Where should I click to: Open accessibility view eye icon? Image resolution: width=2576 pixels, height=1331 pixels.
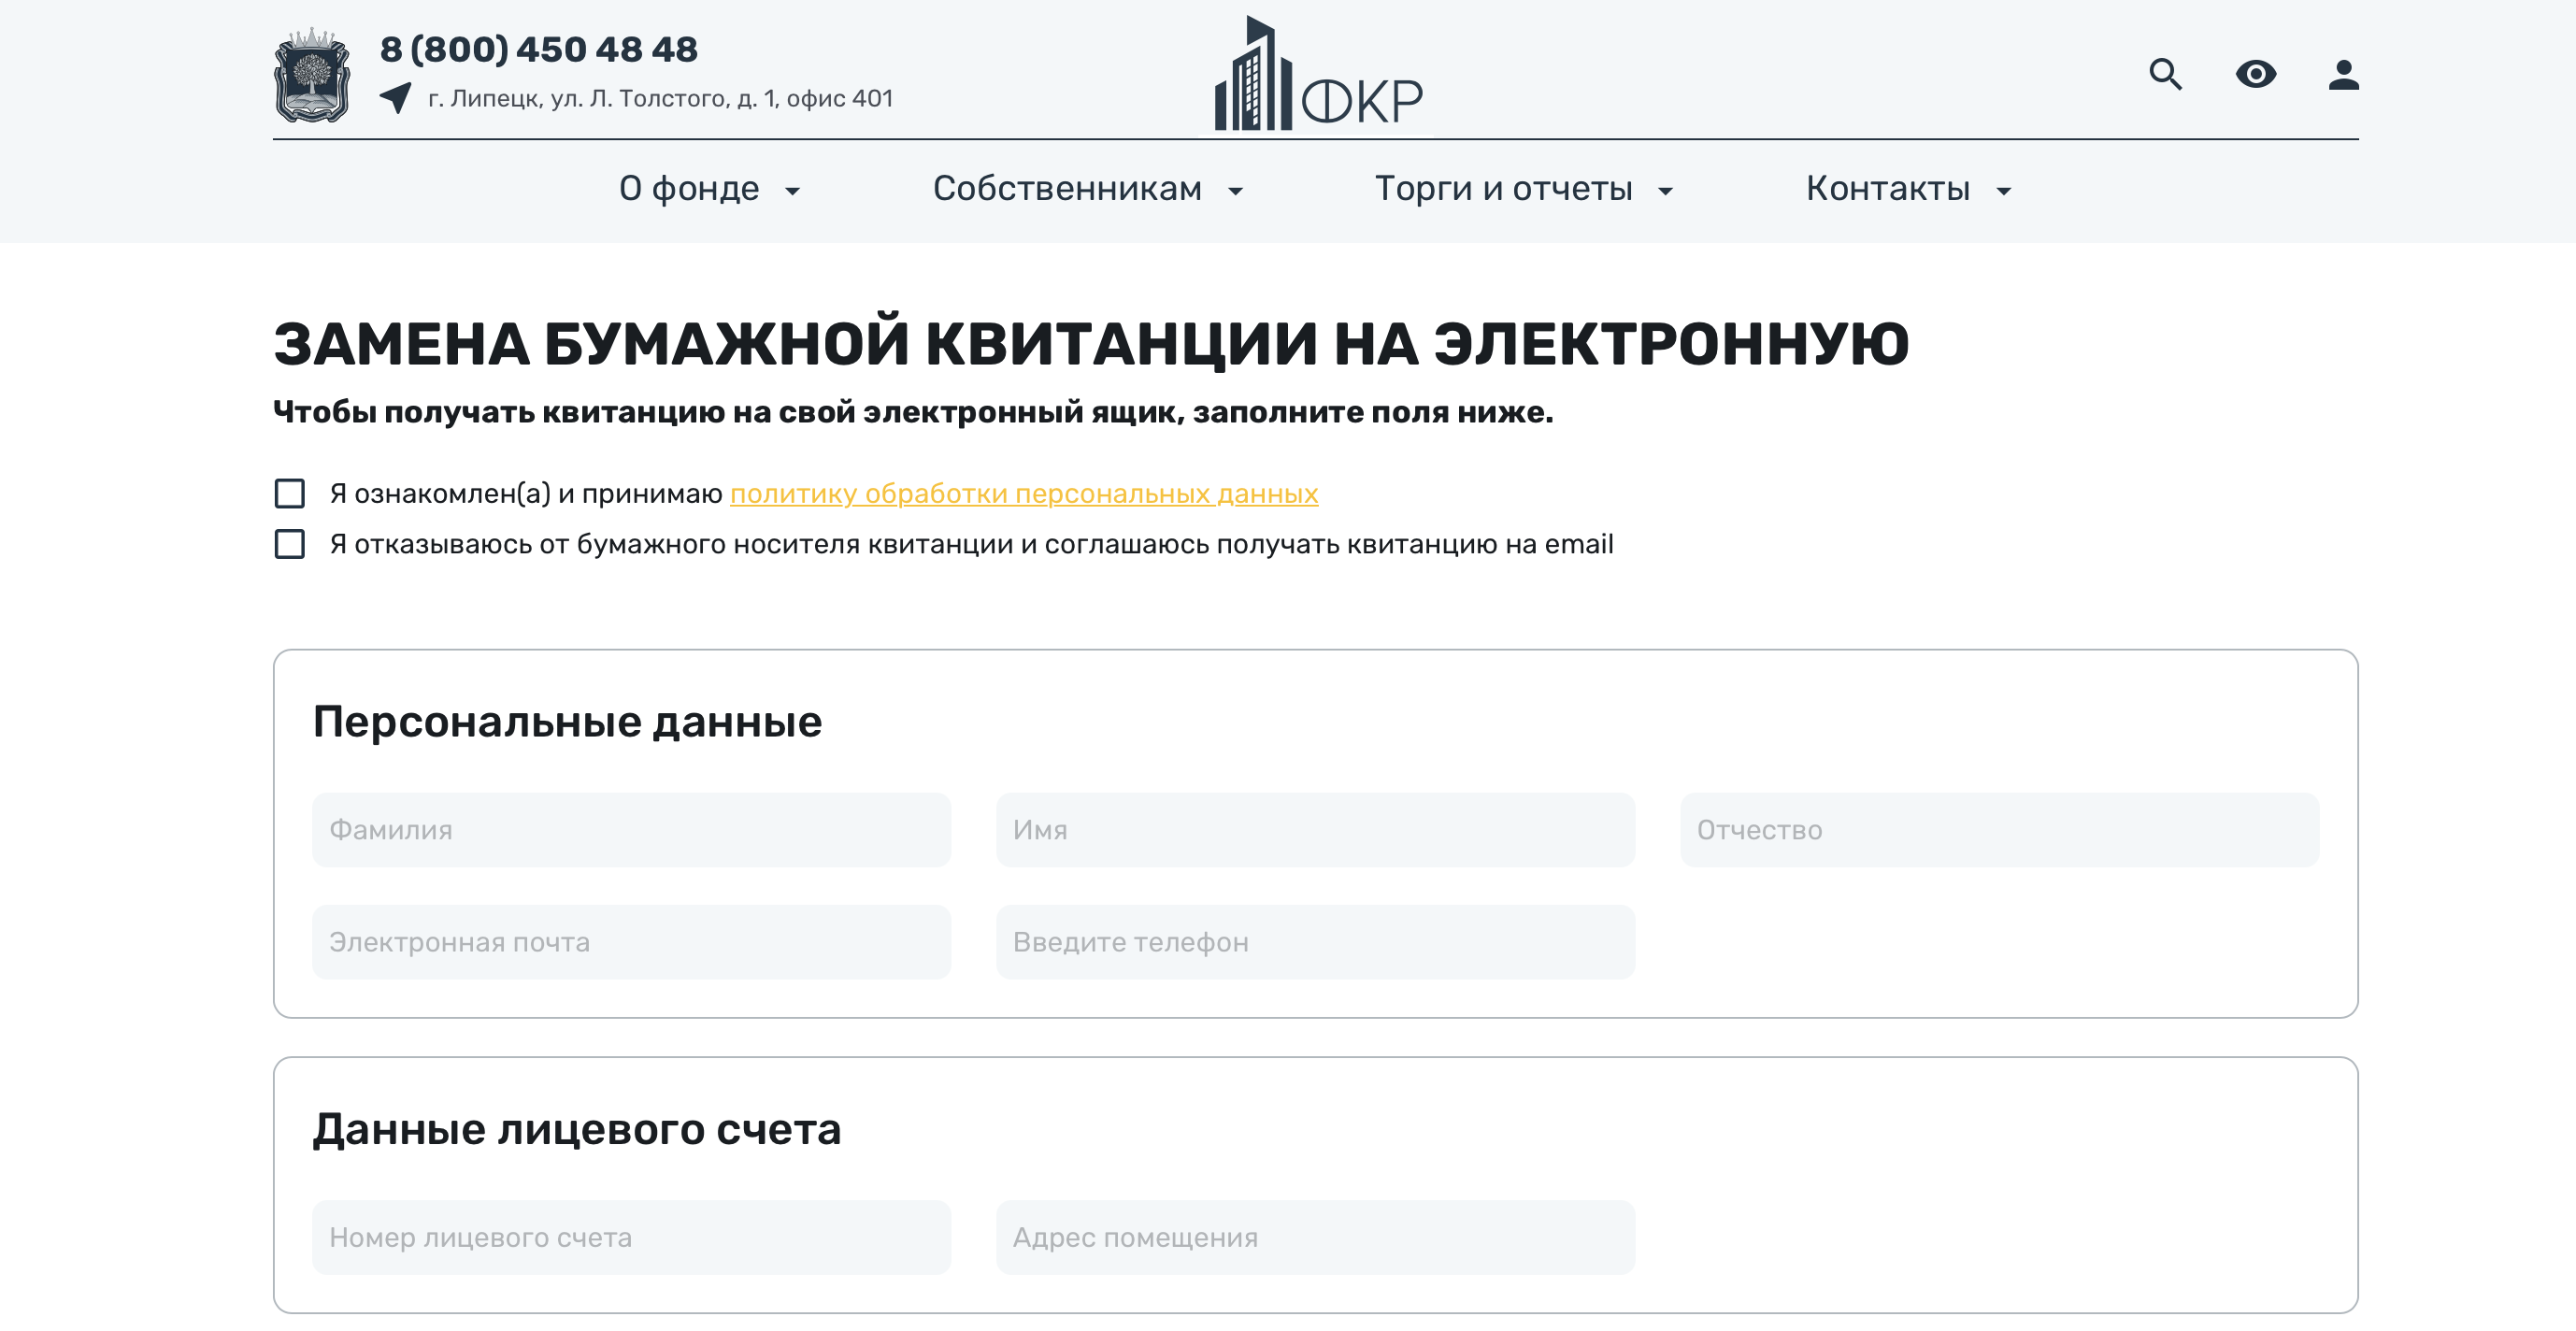2255,74
